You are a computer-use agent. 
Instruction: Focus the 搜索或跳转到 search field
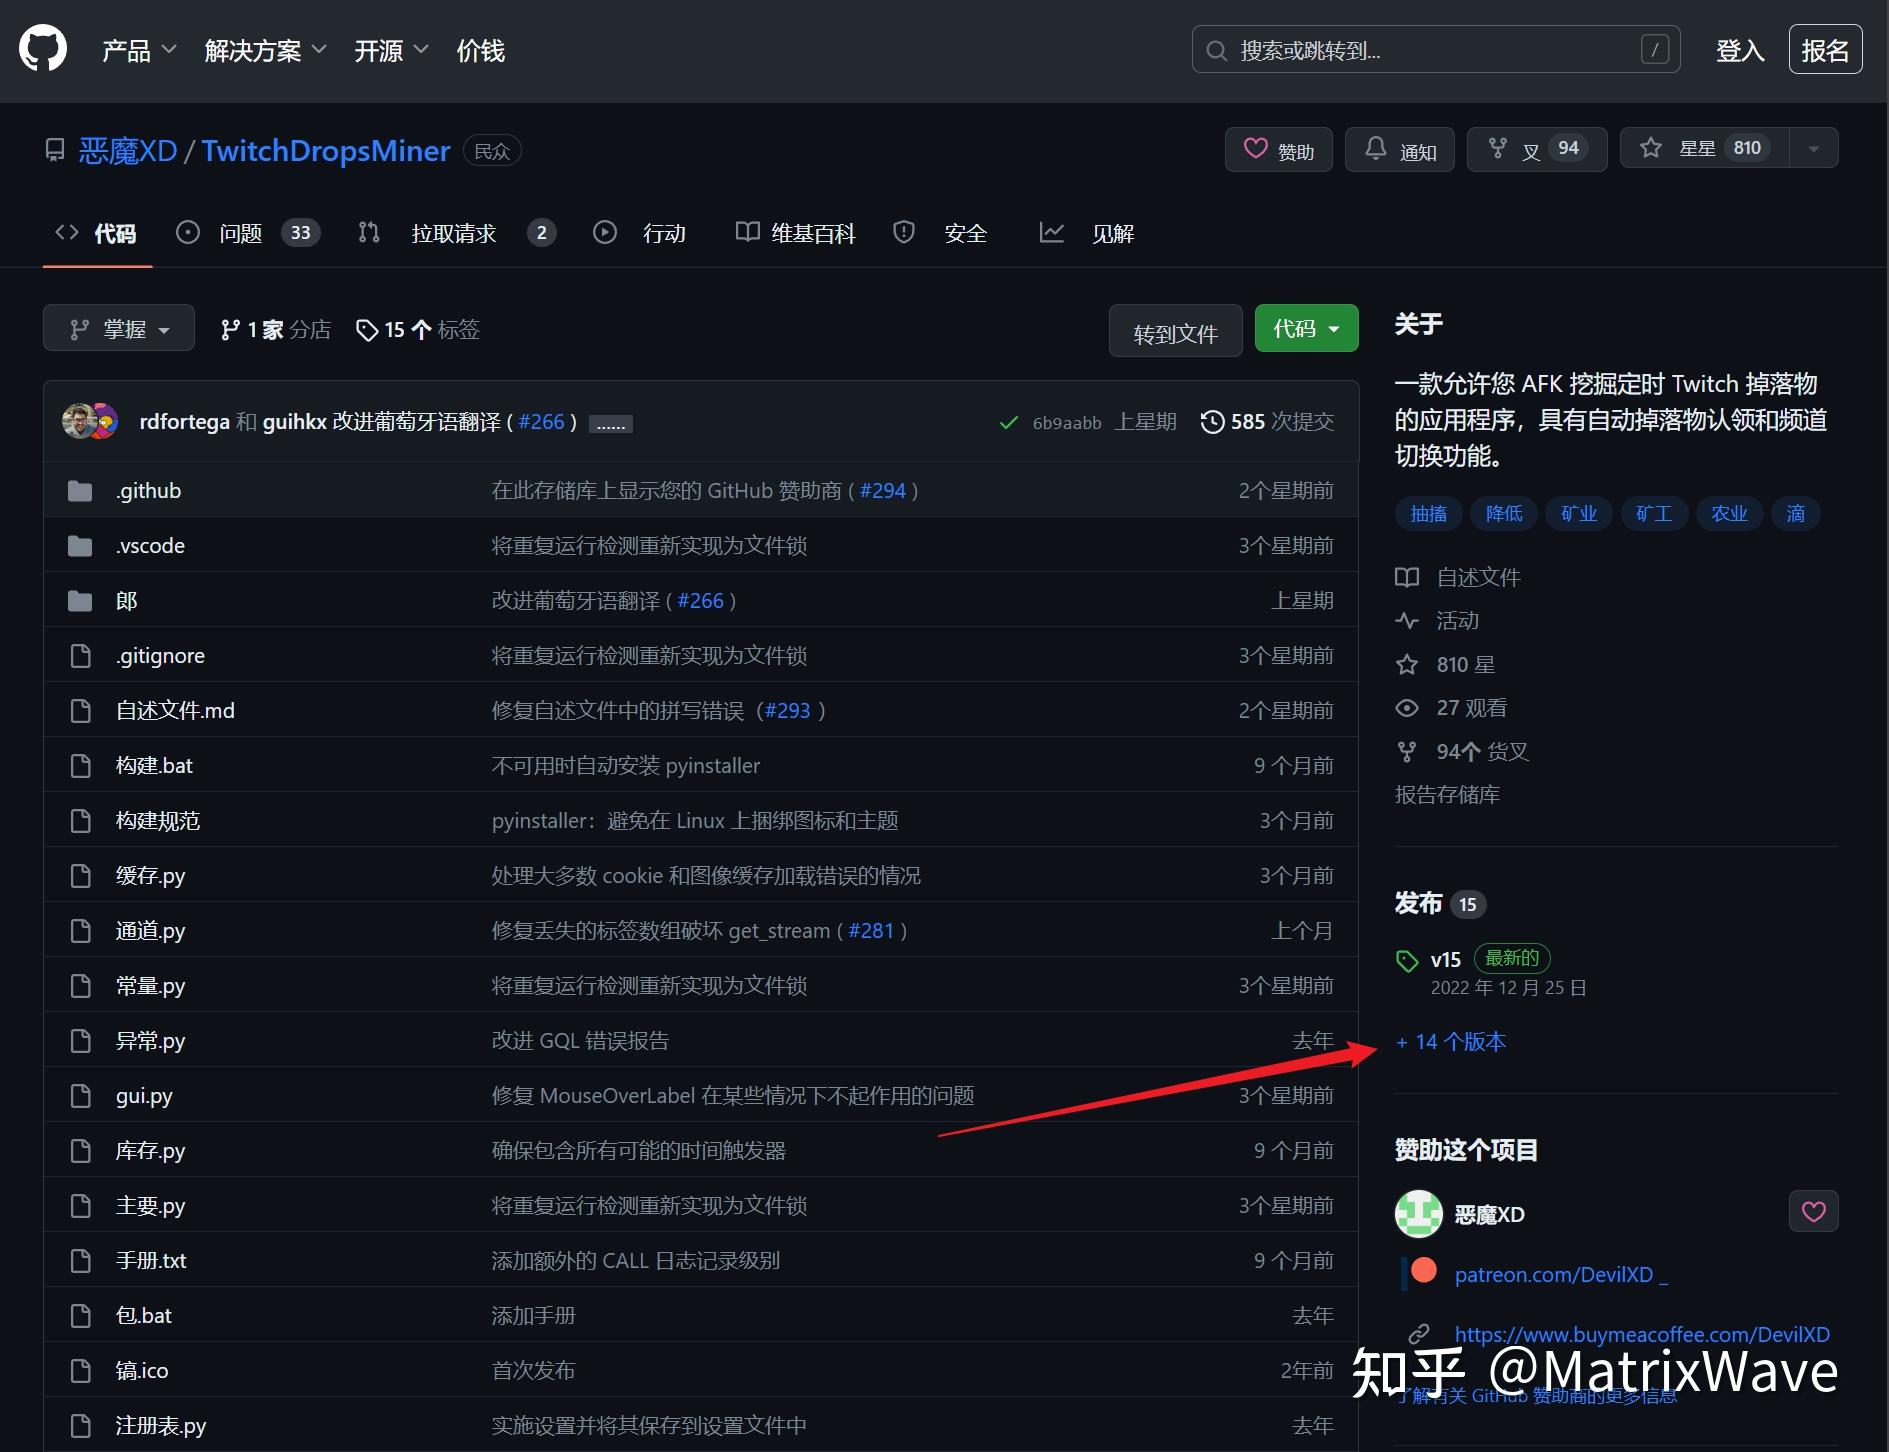tap(1435, 50)
